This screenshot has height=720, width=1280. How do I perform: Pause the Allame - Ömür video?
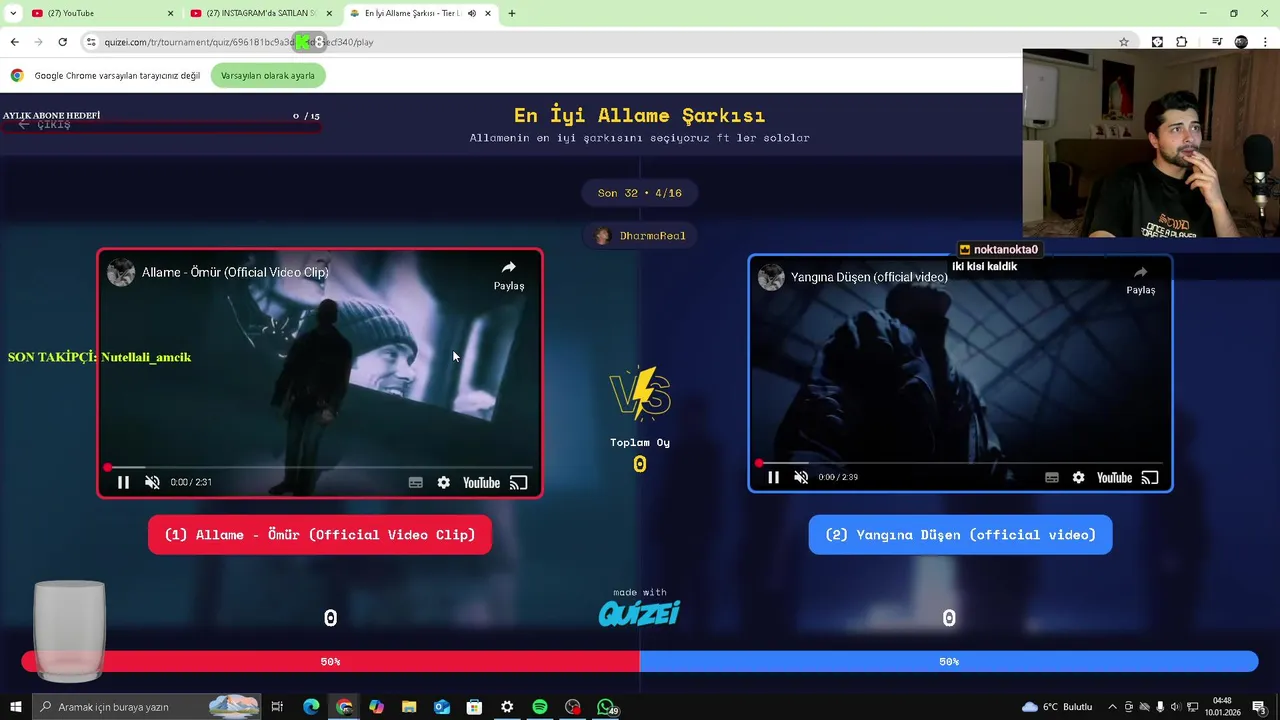[123, 482]
